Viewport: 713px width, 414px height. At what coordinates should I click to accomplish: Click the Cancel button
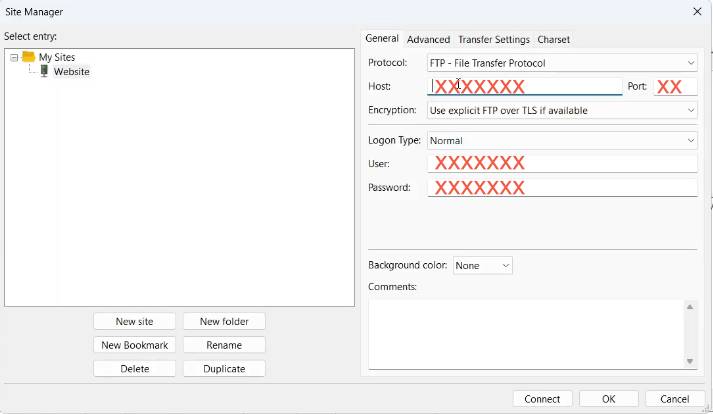pos(675,399)
